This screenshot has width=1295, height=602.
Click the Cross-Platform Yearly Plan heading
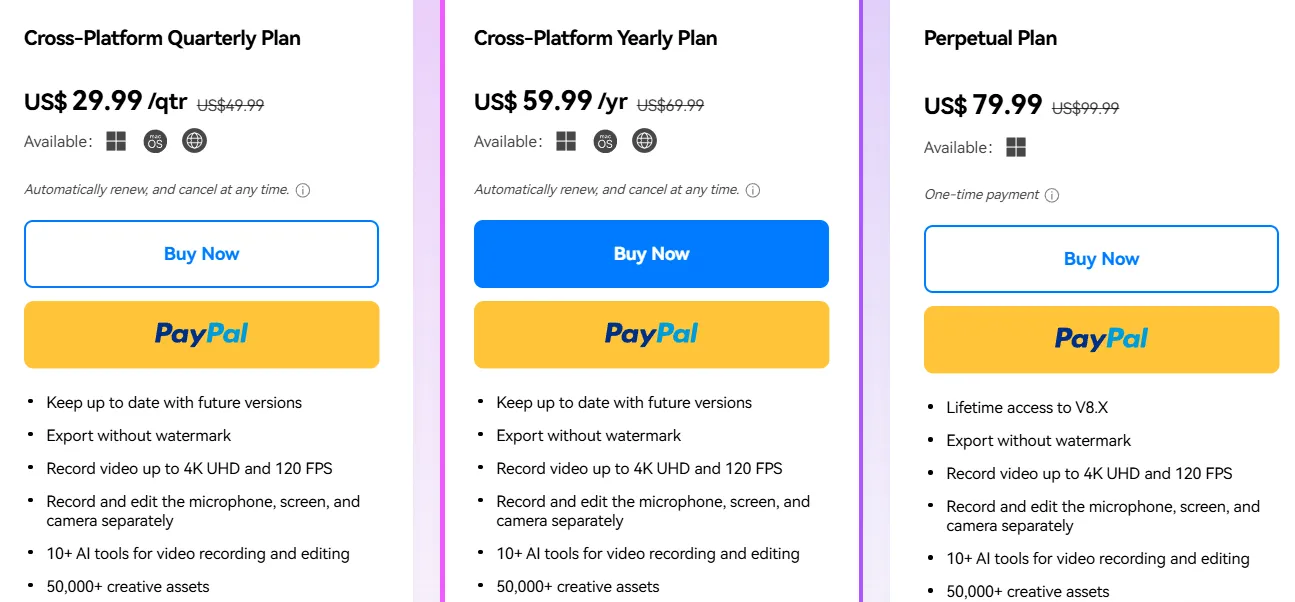tap(595, 38)
